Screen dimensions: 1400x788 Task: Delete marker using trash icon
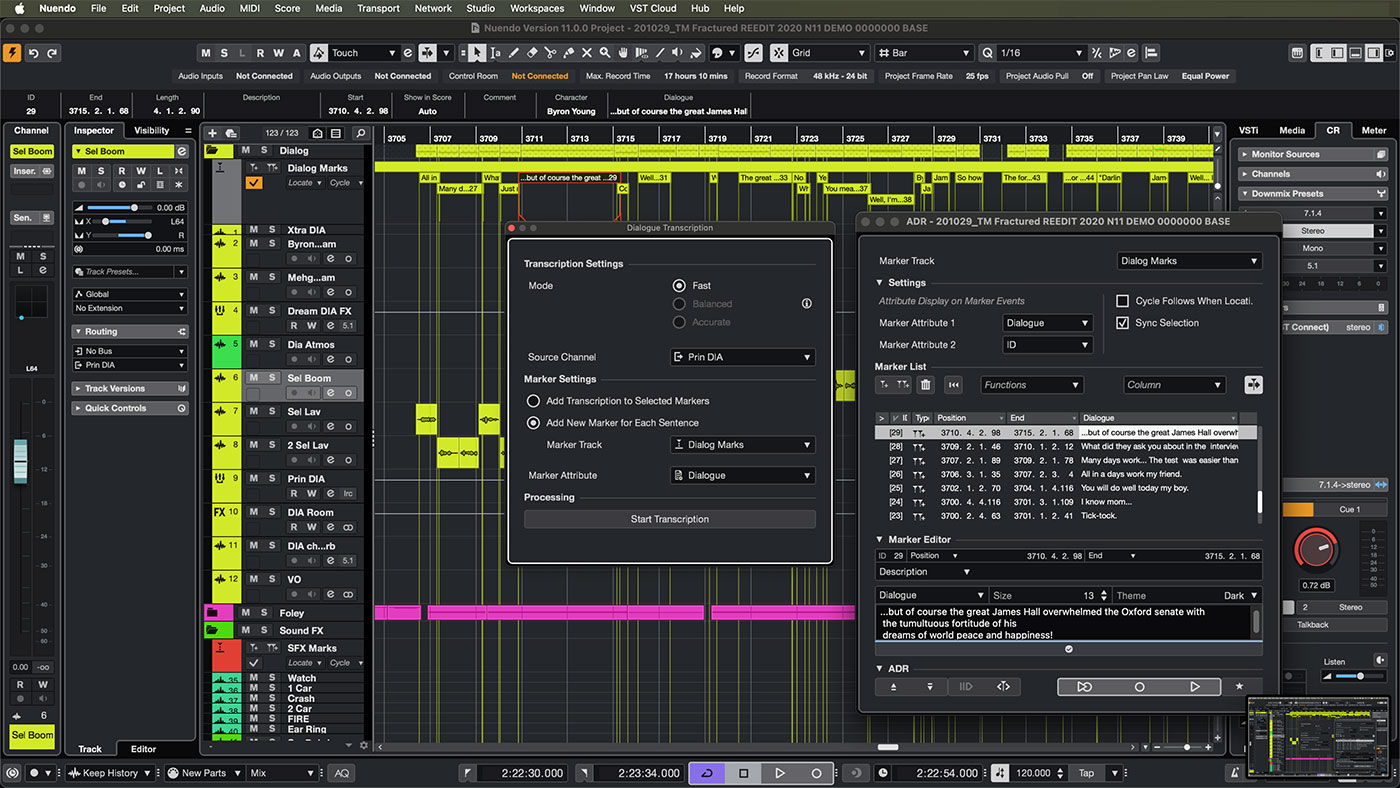tap(925, 385)
